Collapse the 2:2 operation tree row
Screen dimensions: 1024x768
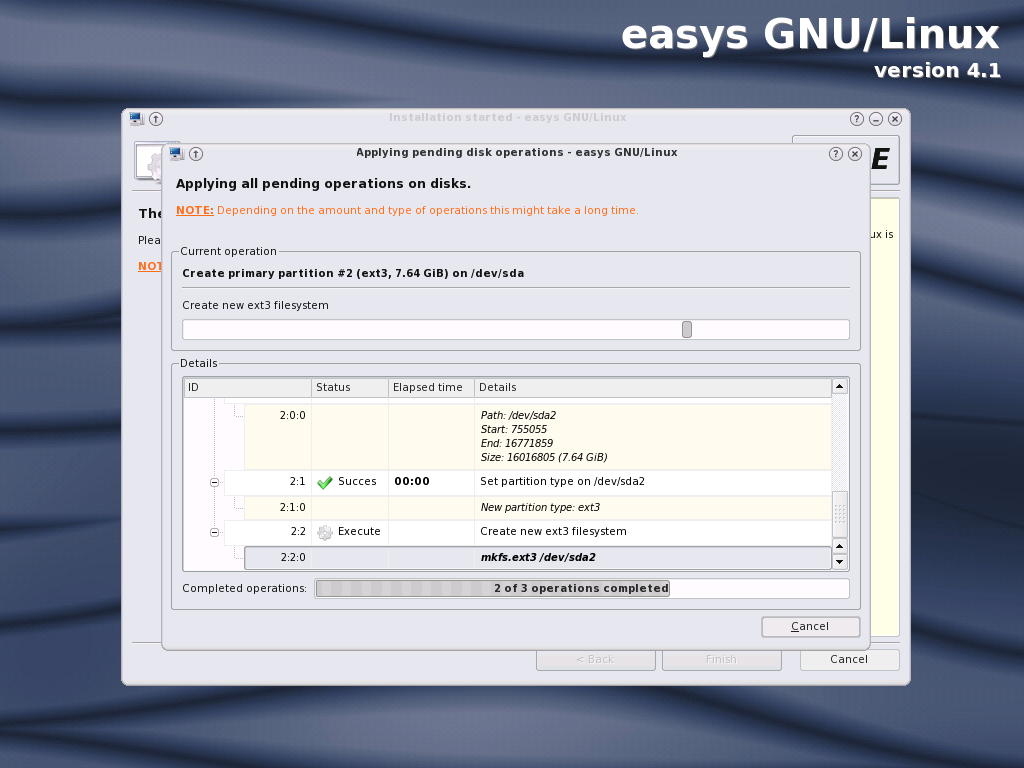tap(214, 532)
